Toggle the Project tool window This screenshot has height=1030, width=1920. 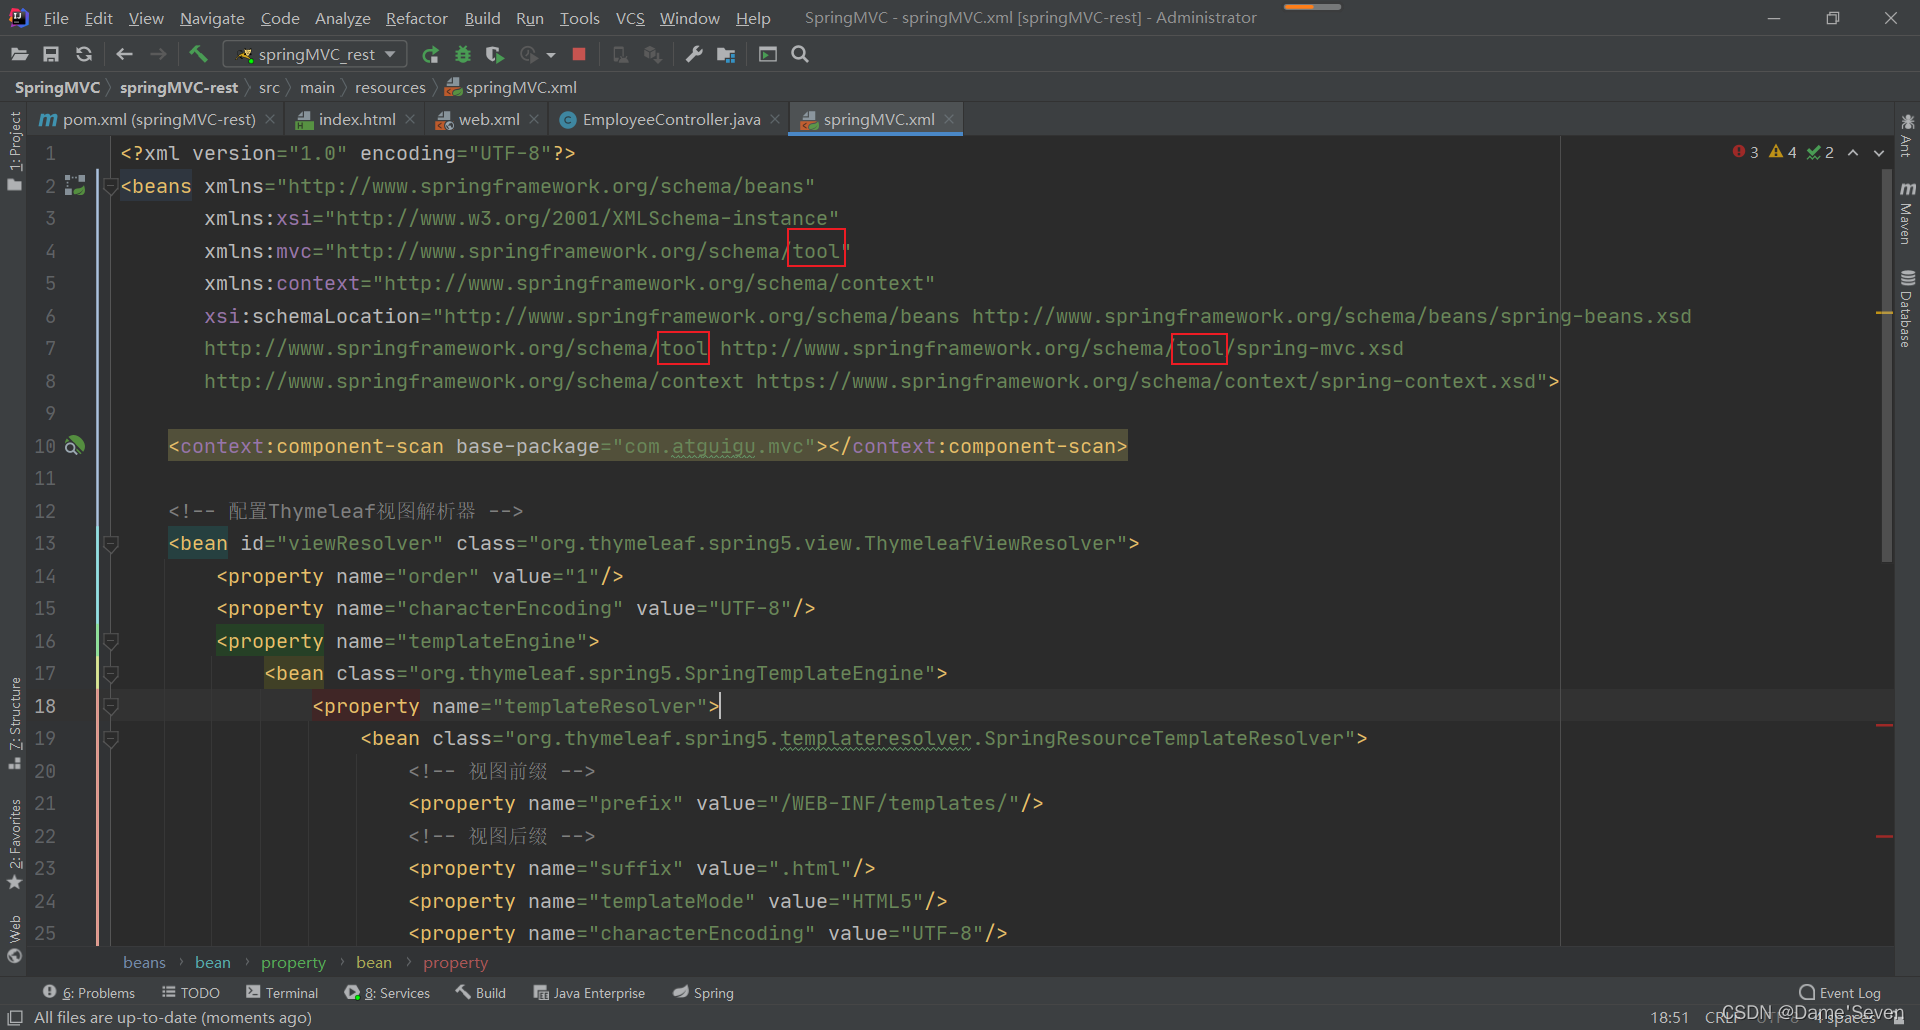[15, 140]
